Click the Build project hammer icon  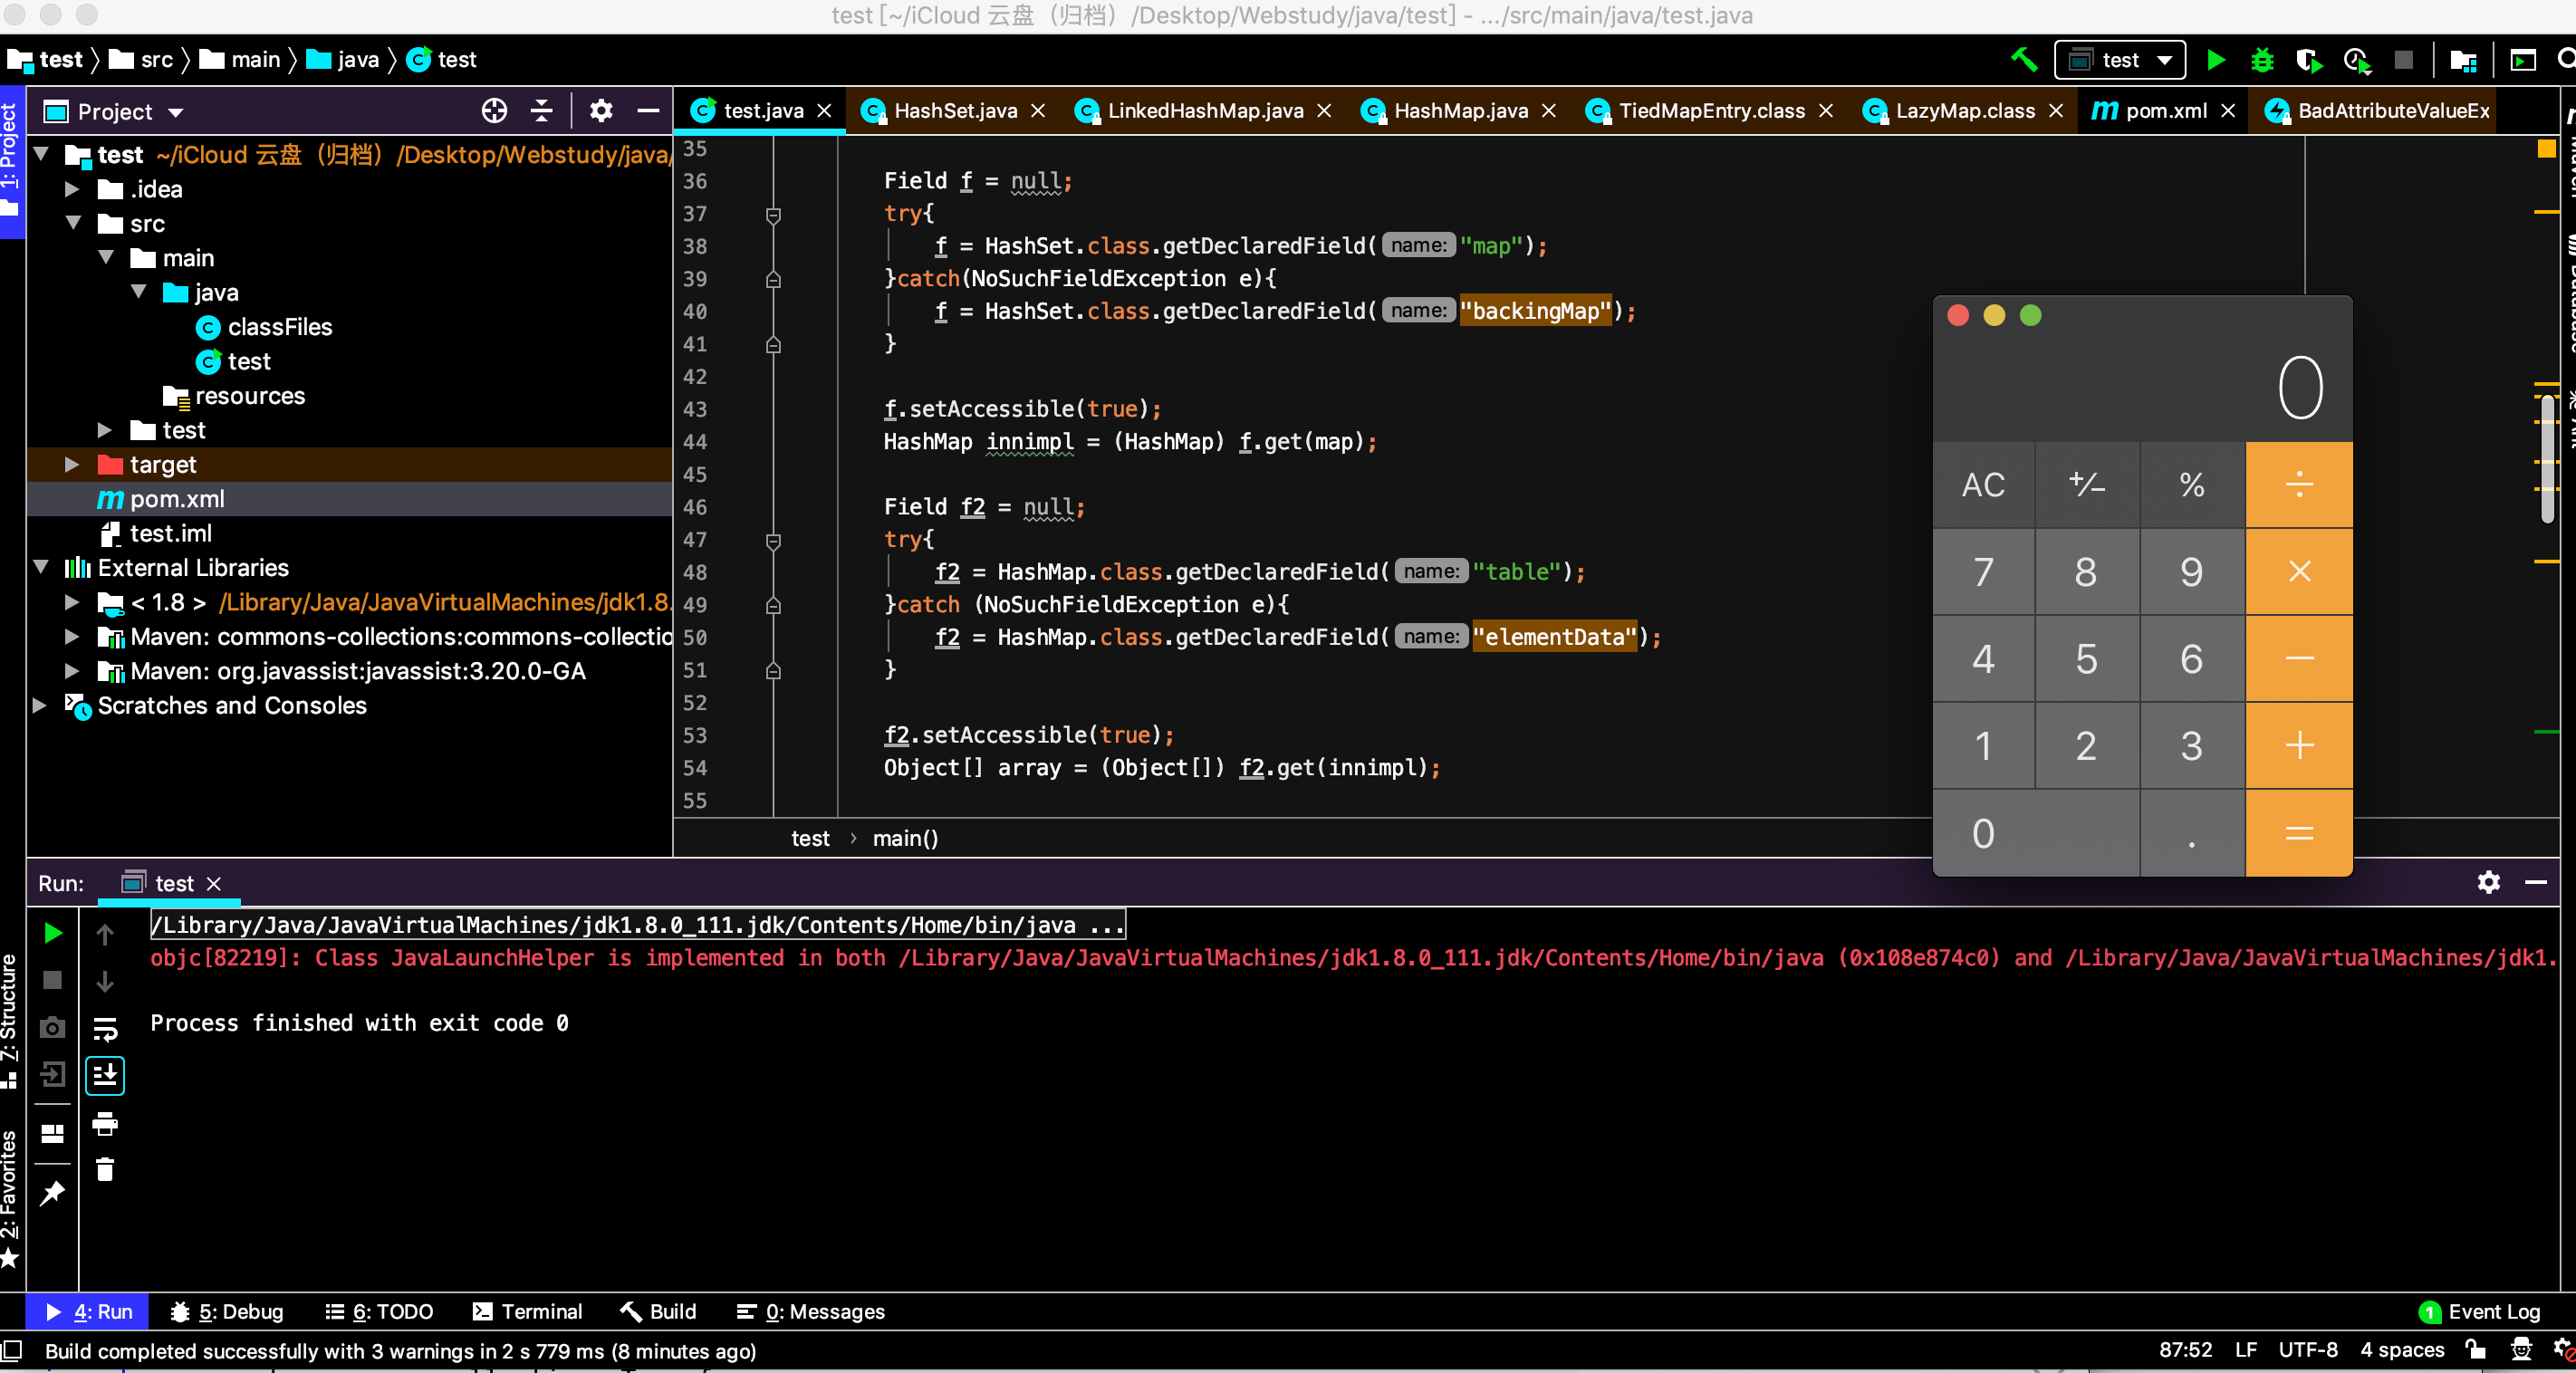point(2023,60)
